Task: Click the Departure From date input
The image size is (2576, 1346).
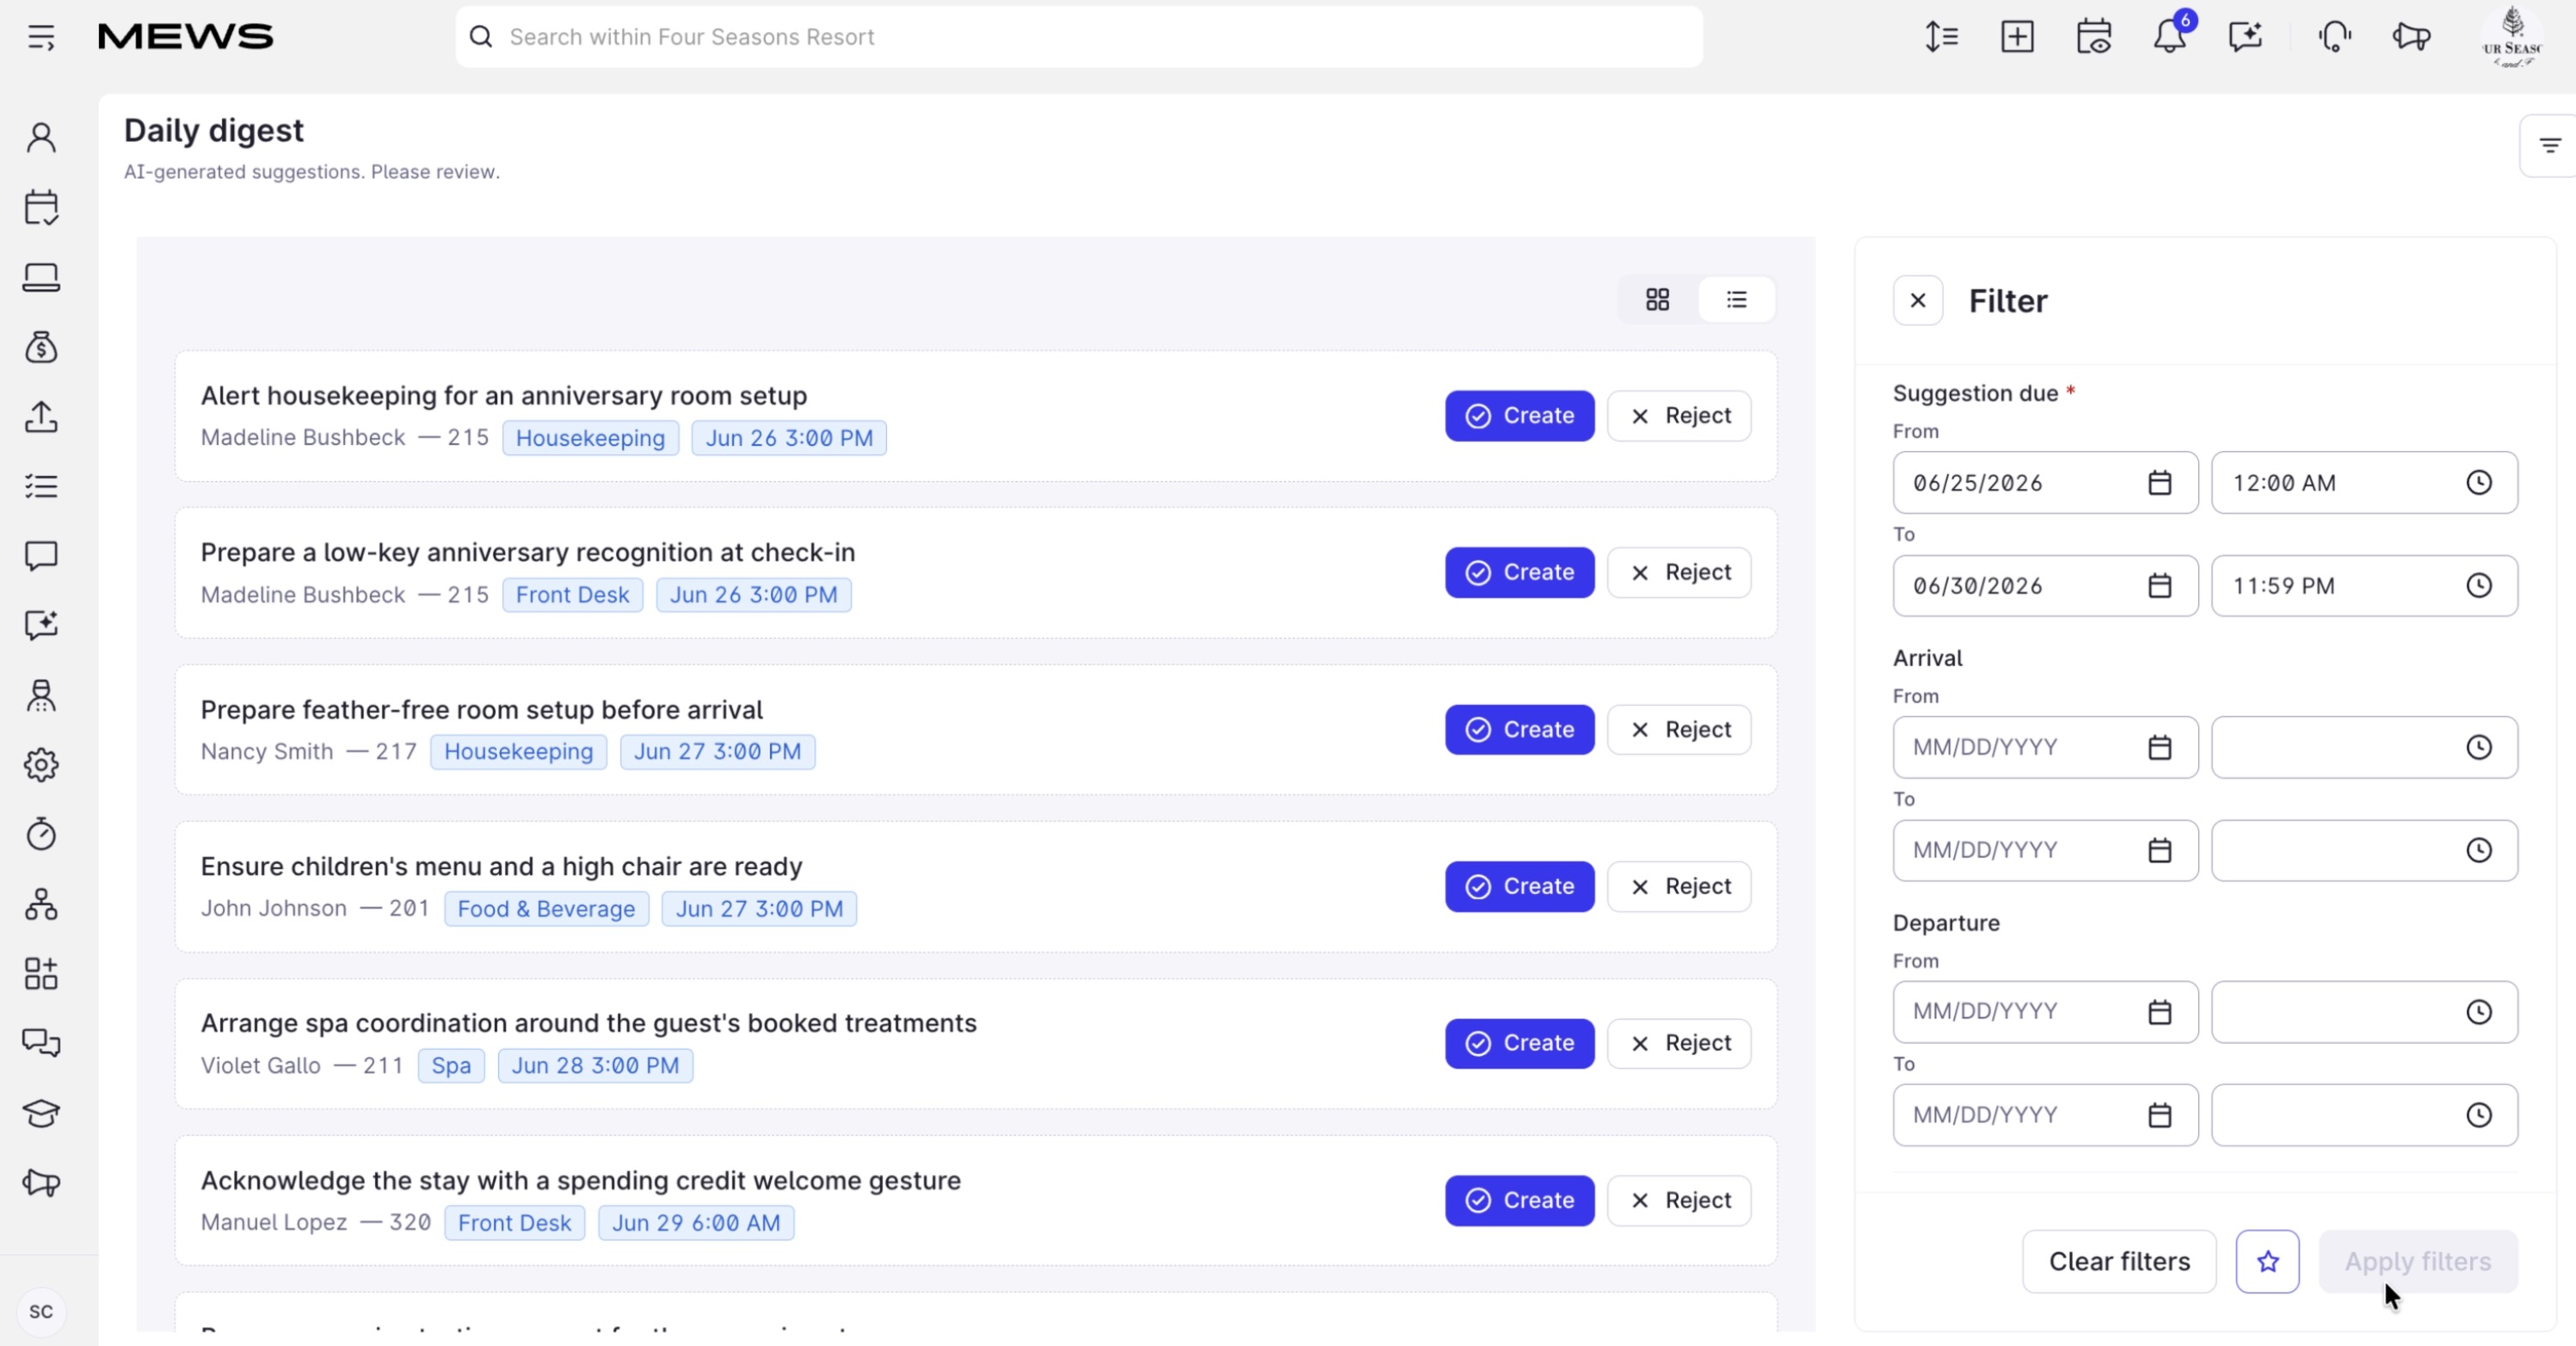Action: click(2045, 1012)
